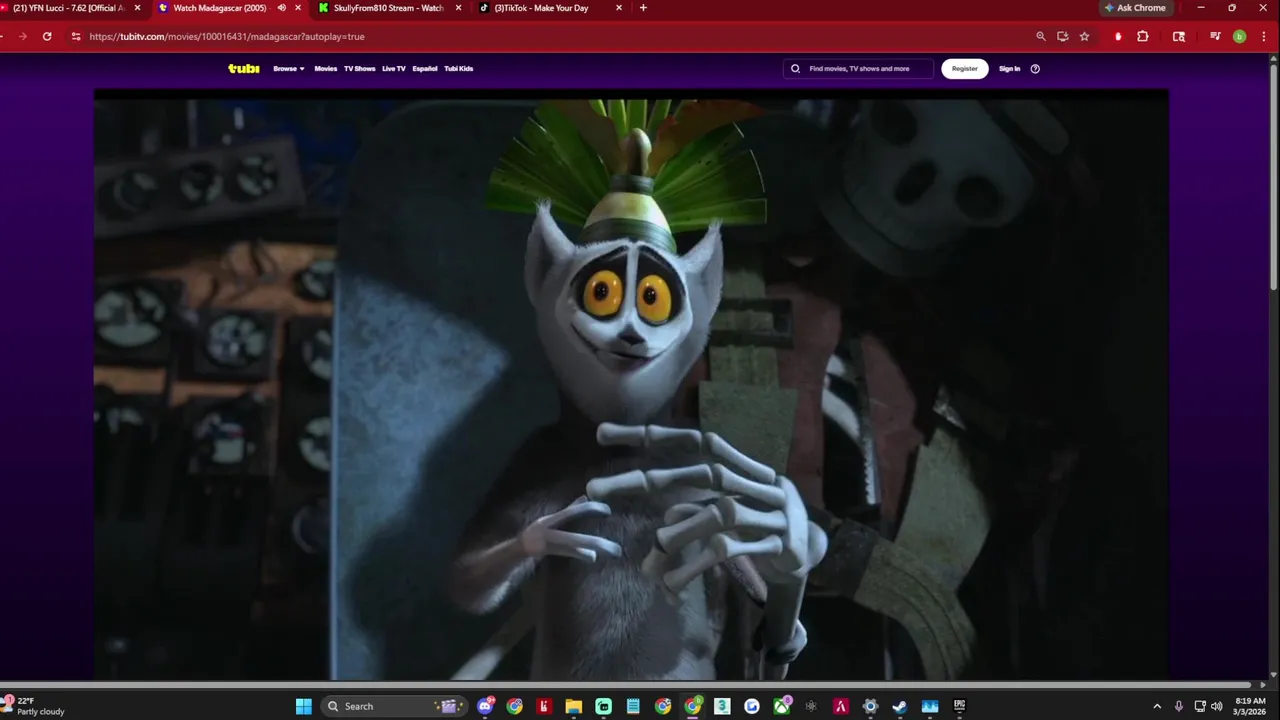This screenshot has width=1280, height=720.
Task: Open the Windows Start menu
Action: point(304,706)
